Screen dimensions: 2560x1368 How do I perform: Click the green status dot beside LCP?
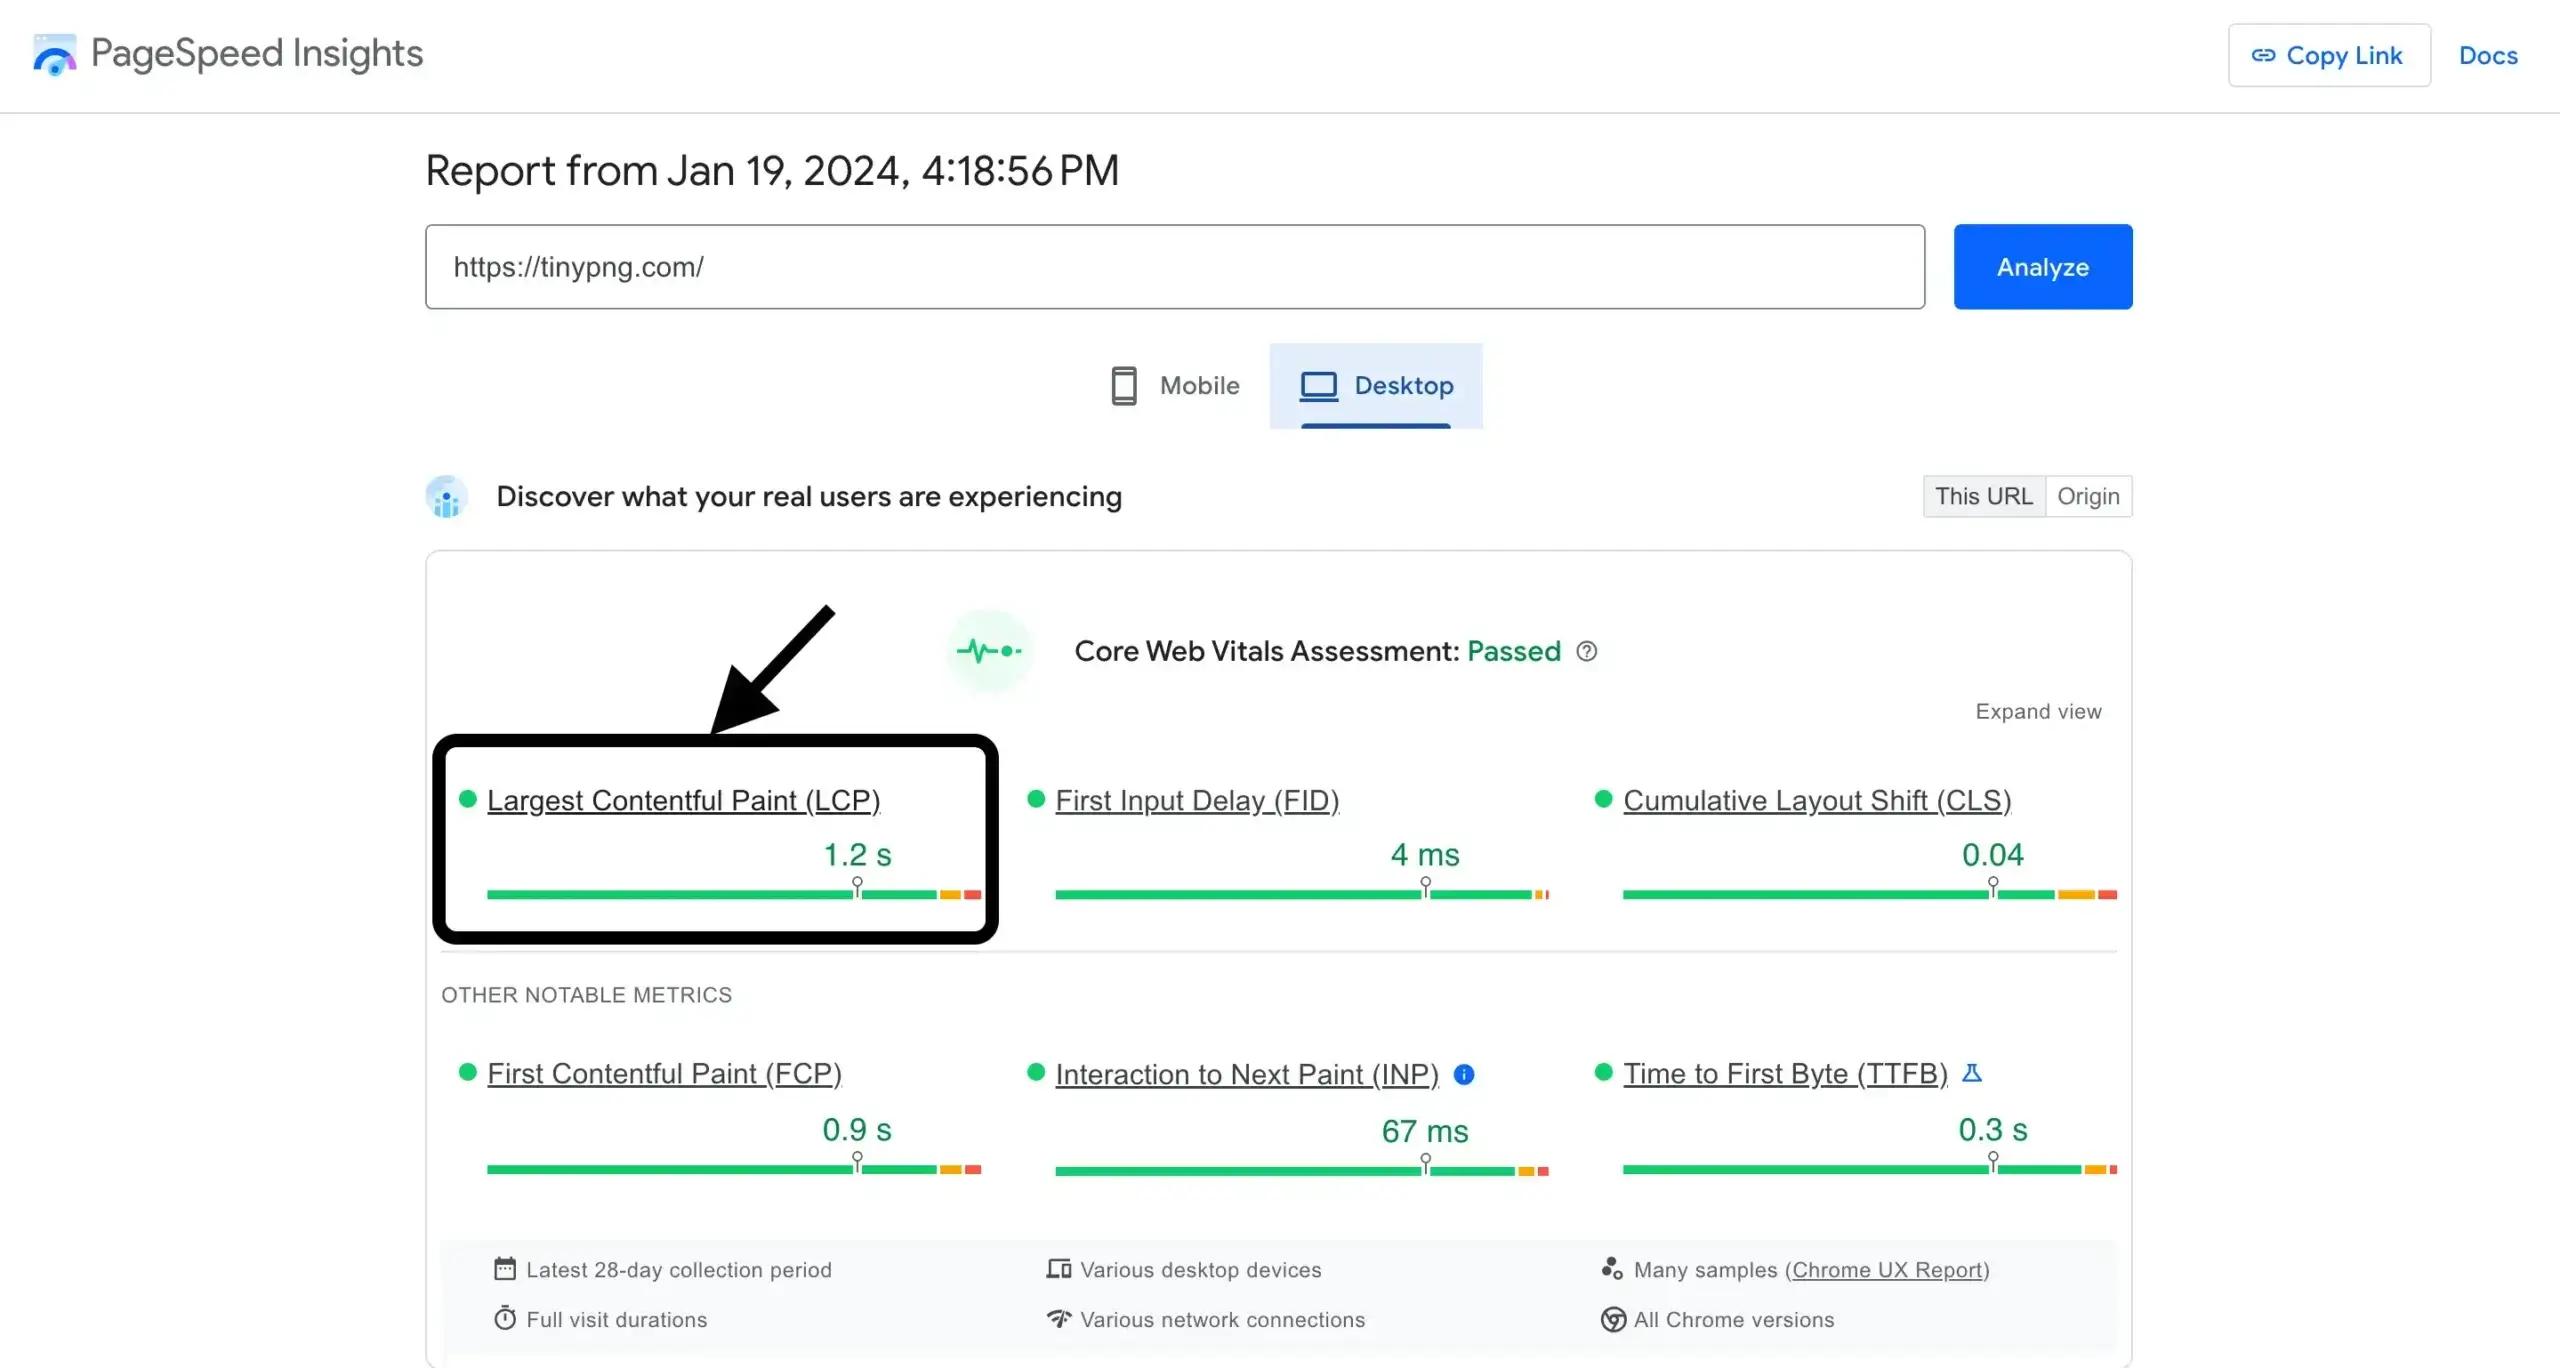point(467,799)
